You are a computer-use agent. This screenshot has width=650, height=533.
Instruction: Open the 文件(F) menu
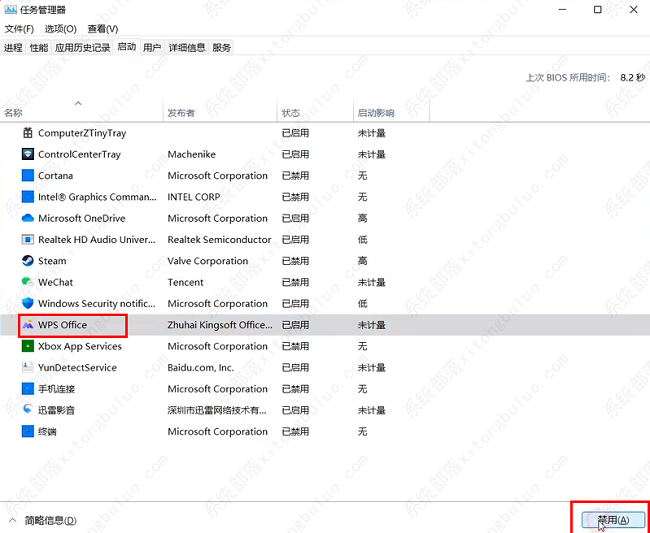[x=19, y=29]
